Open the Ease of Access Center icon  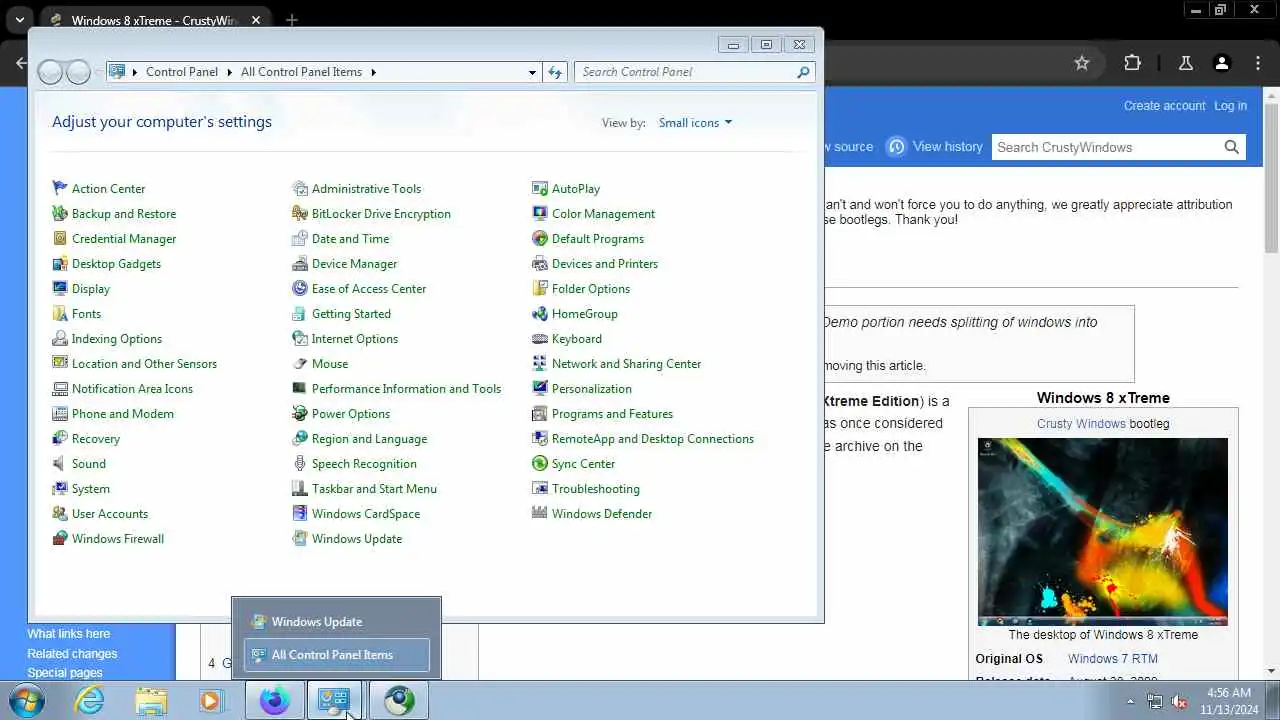[300, 289]
